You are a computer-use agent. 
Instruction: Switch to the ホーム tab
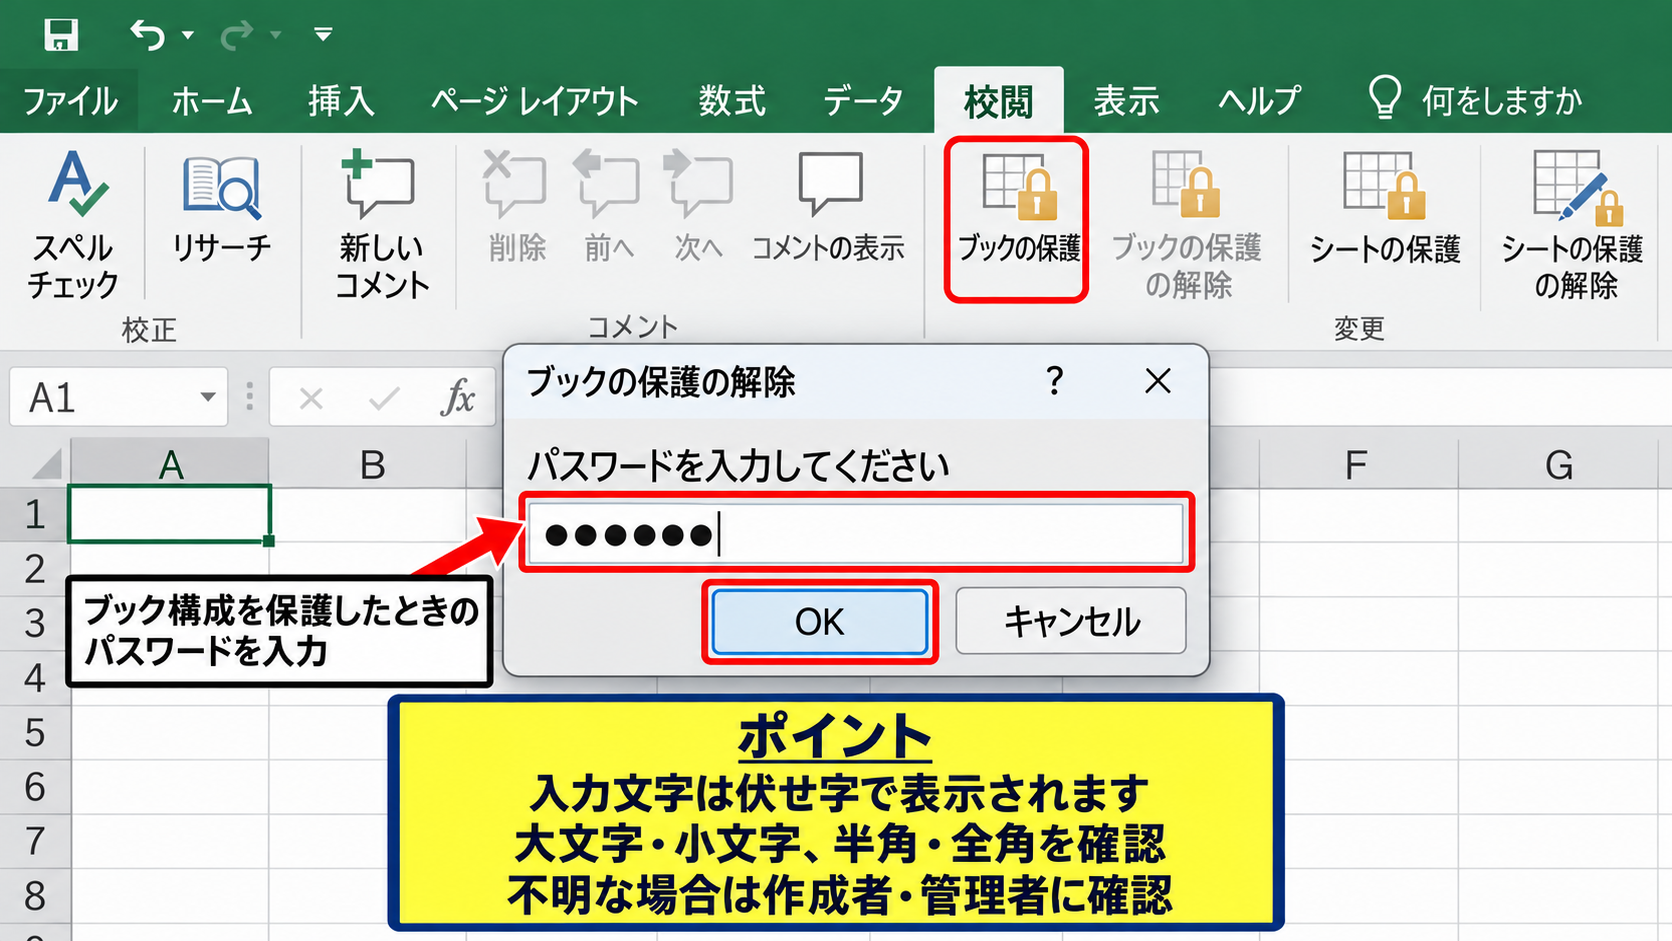click(212, 101)
